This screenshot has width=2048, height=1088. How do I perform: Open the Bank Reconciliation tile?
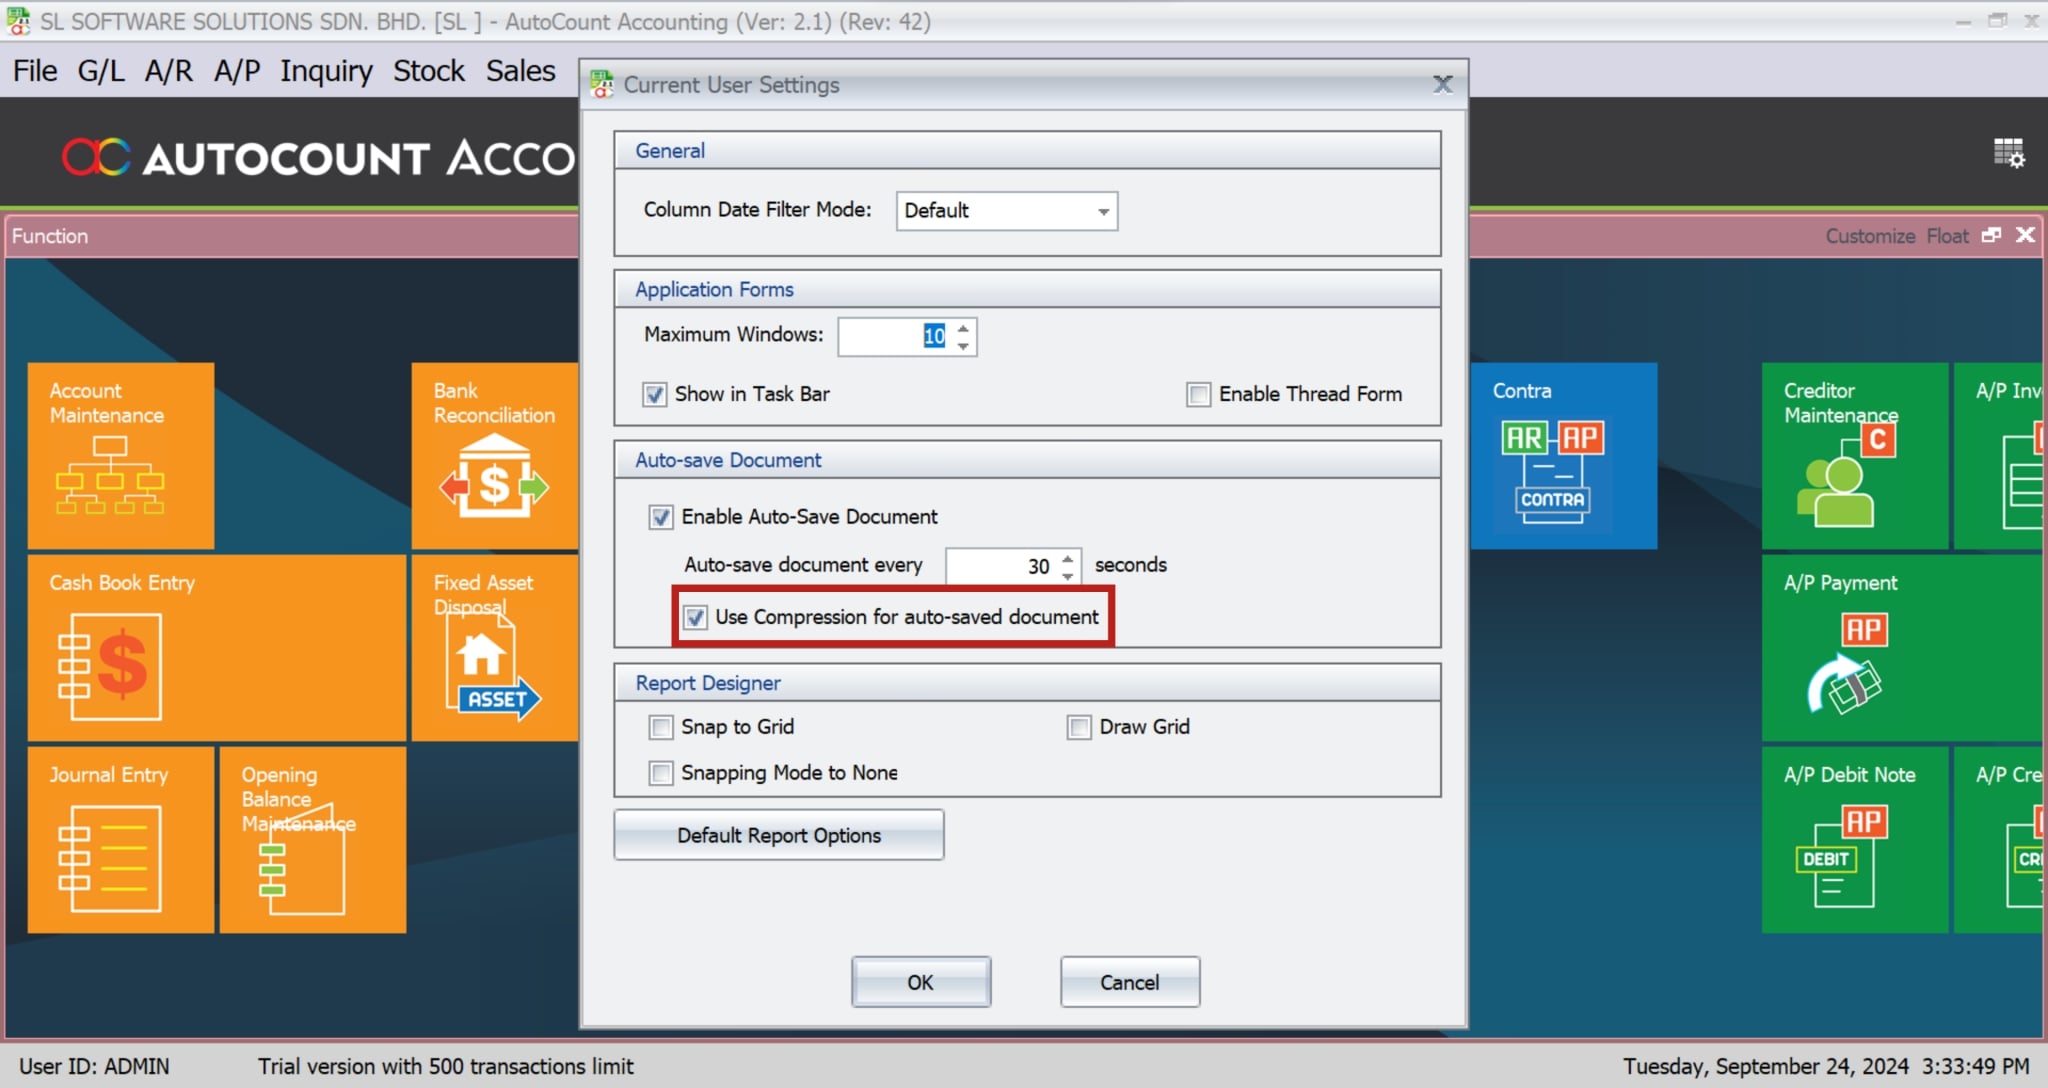click(x=495, y=455)
